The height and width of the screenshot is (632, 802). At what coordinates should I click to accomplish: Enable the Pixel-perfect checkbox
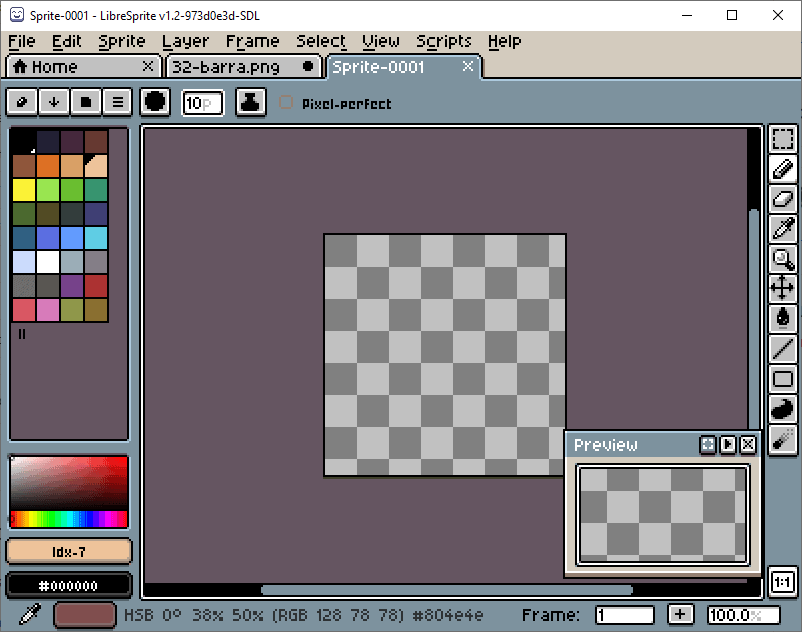(286, 103)
